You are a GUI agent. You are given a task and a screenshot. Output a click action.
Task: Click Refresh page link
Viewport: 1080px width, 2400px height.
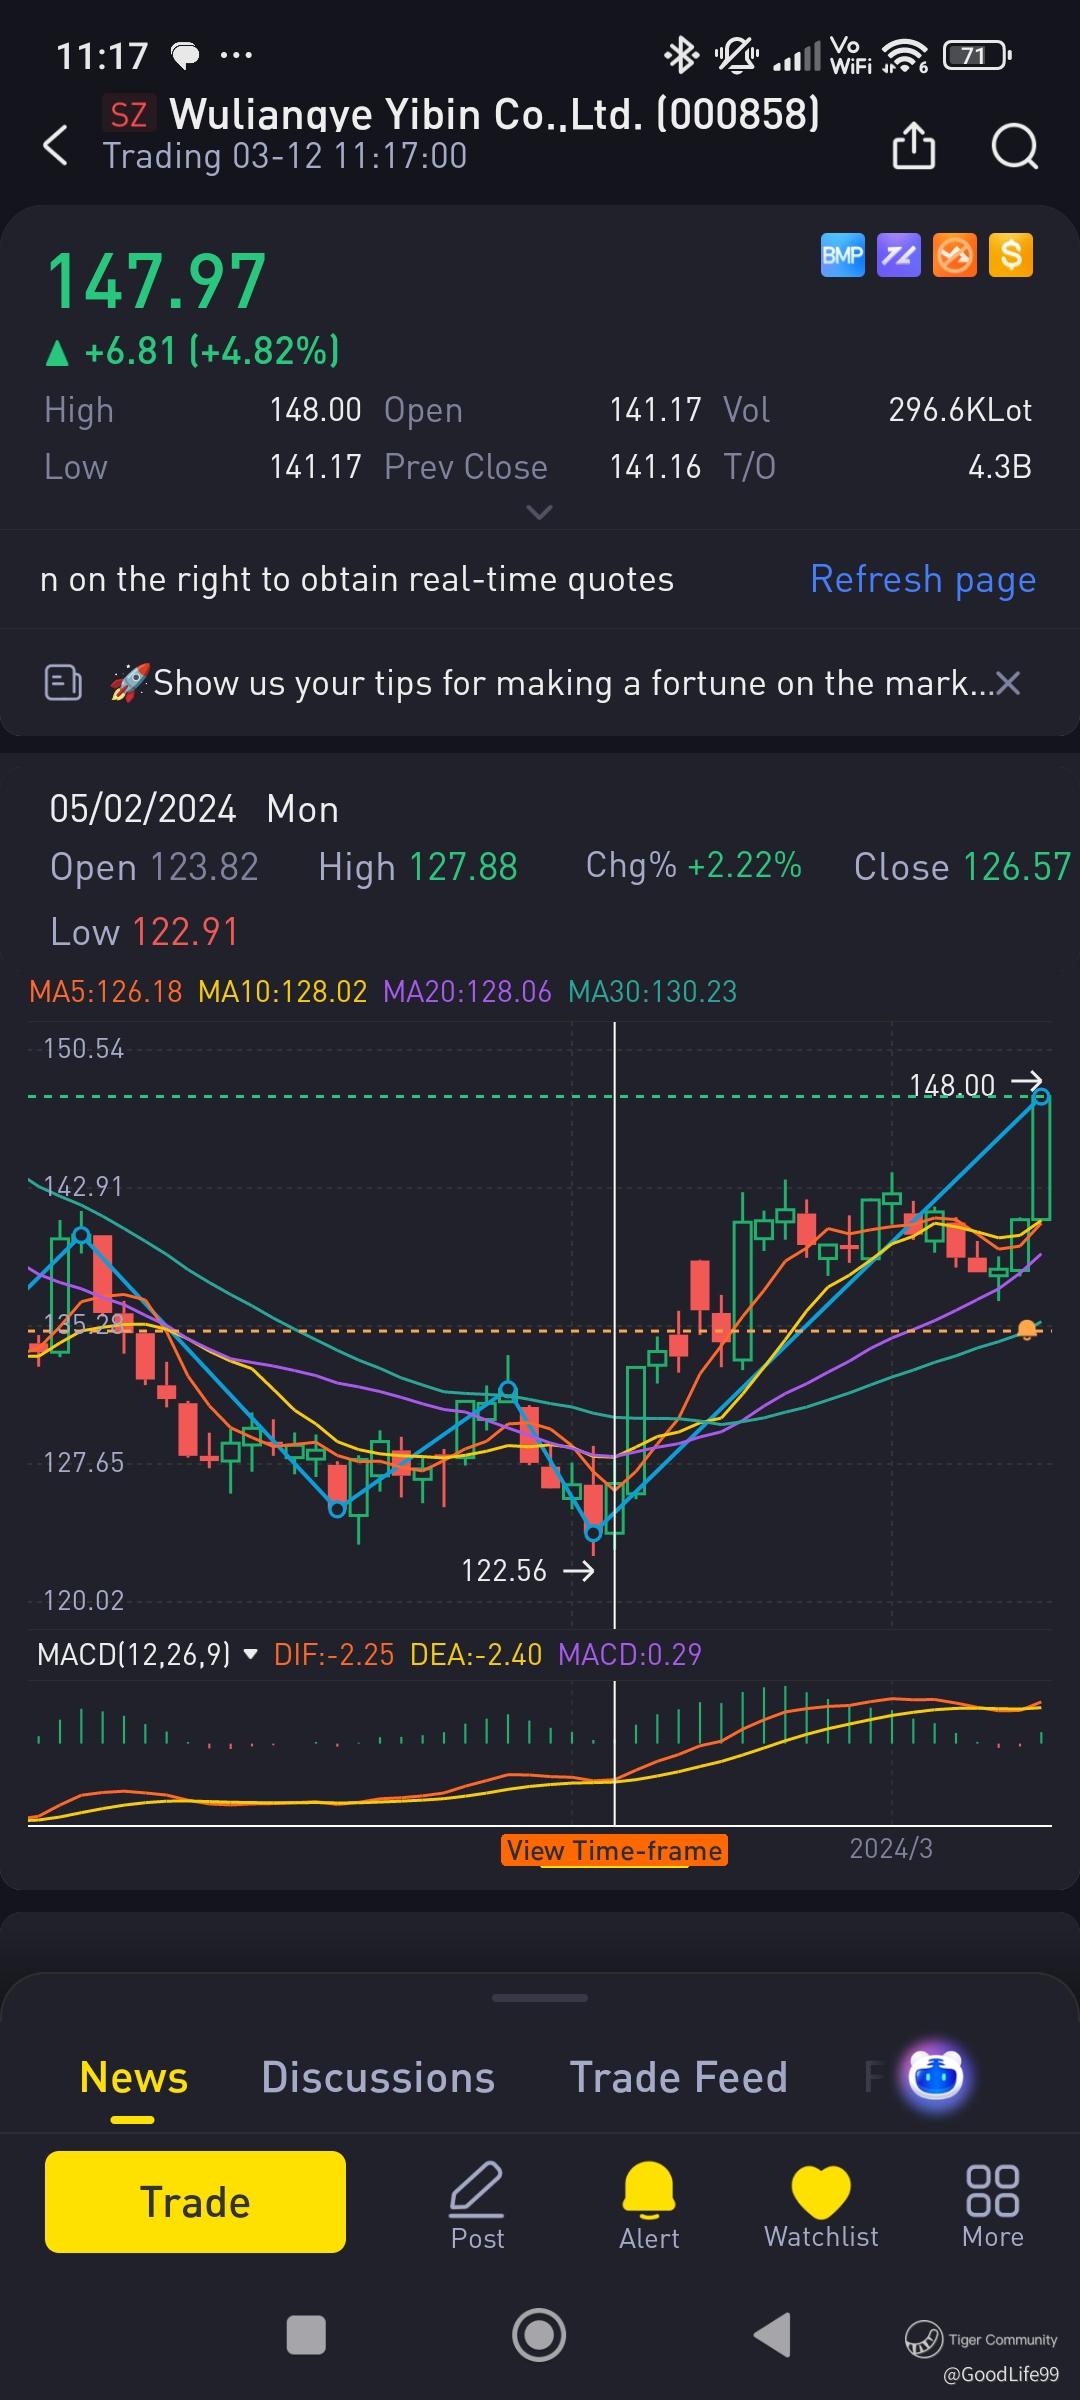point(923,579)
